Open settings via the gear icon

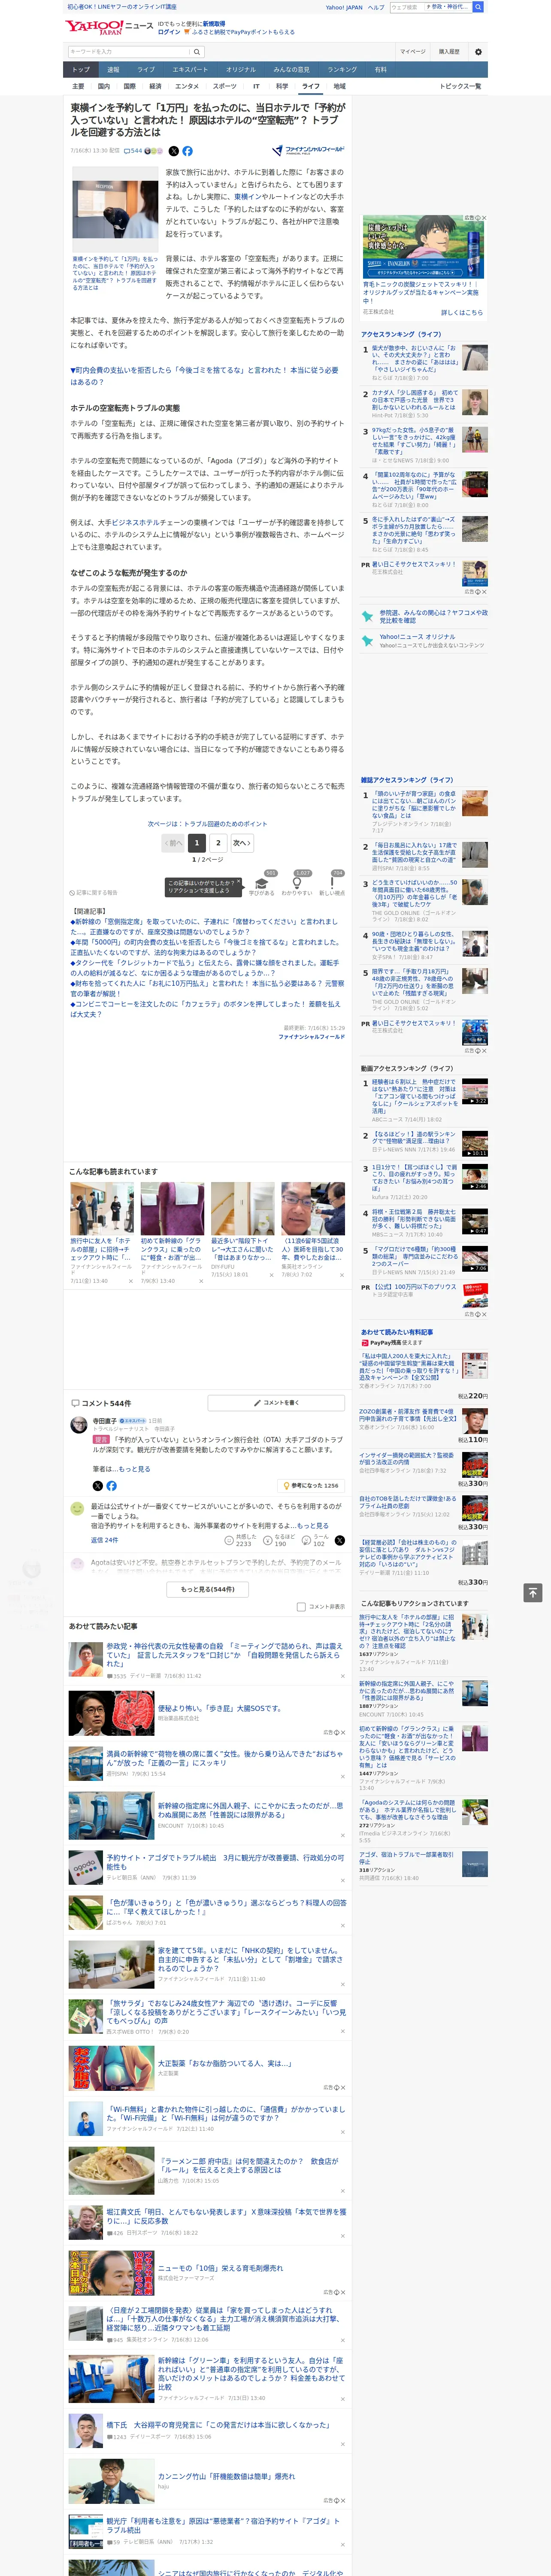point(478,51)
